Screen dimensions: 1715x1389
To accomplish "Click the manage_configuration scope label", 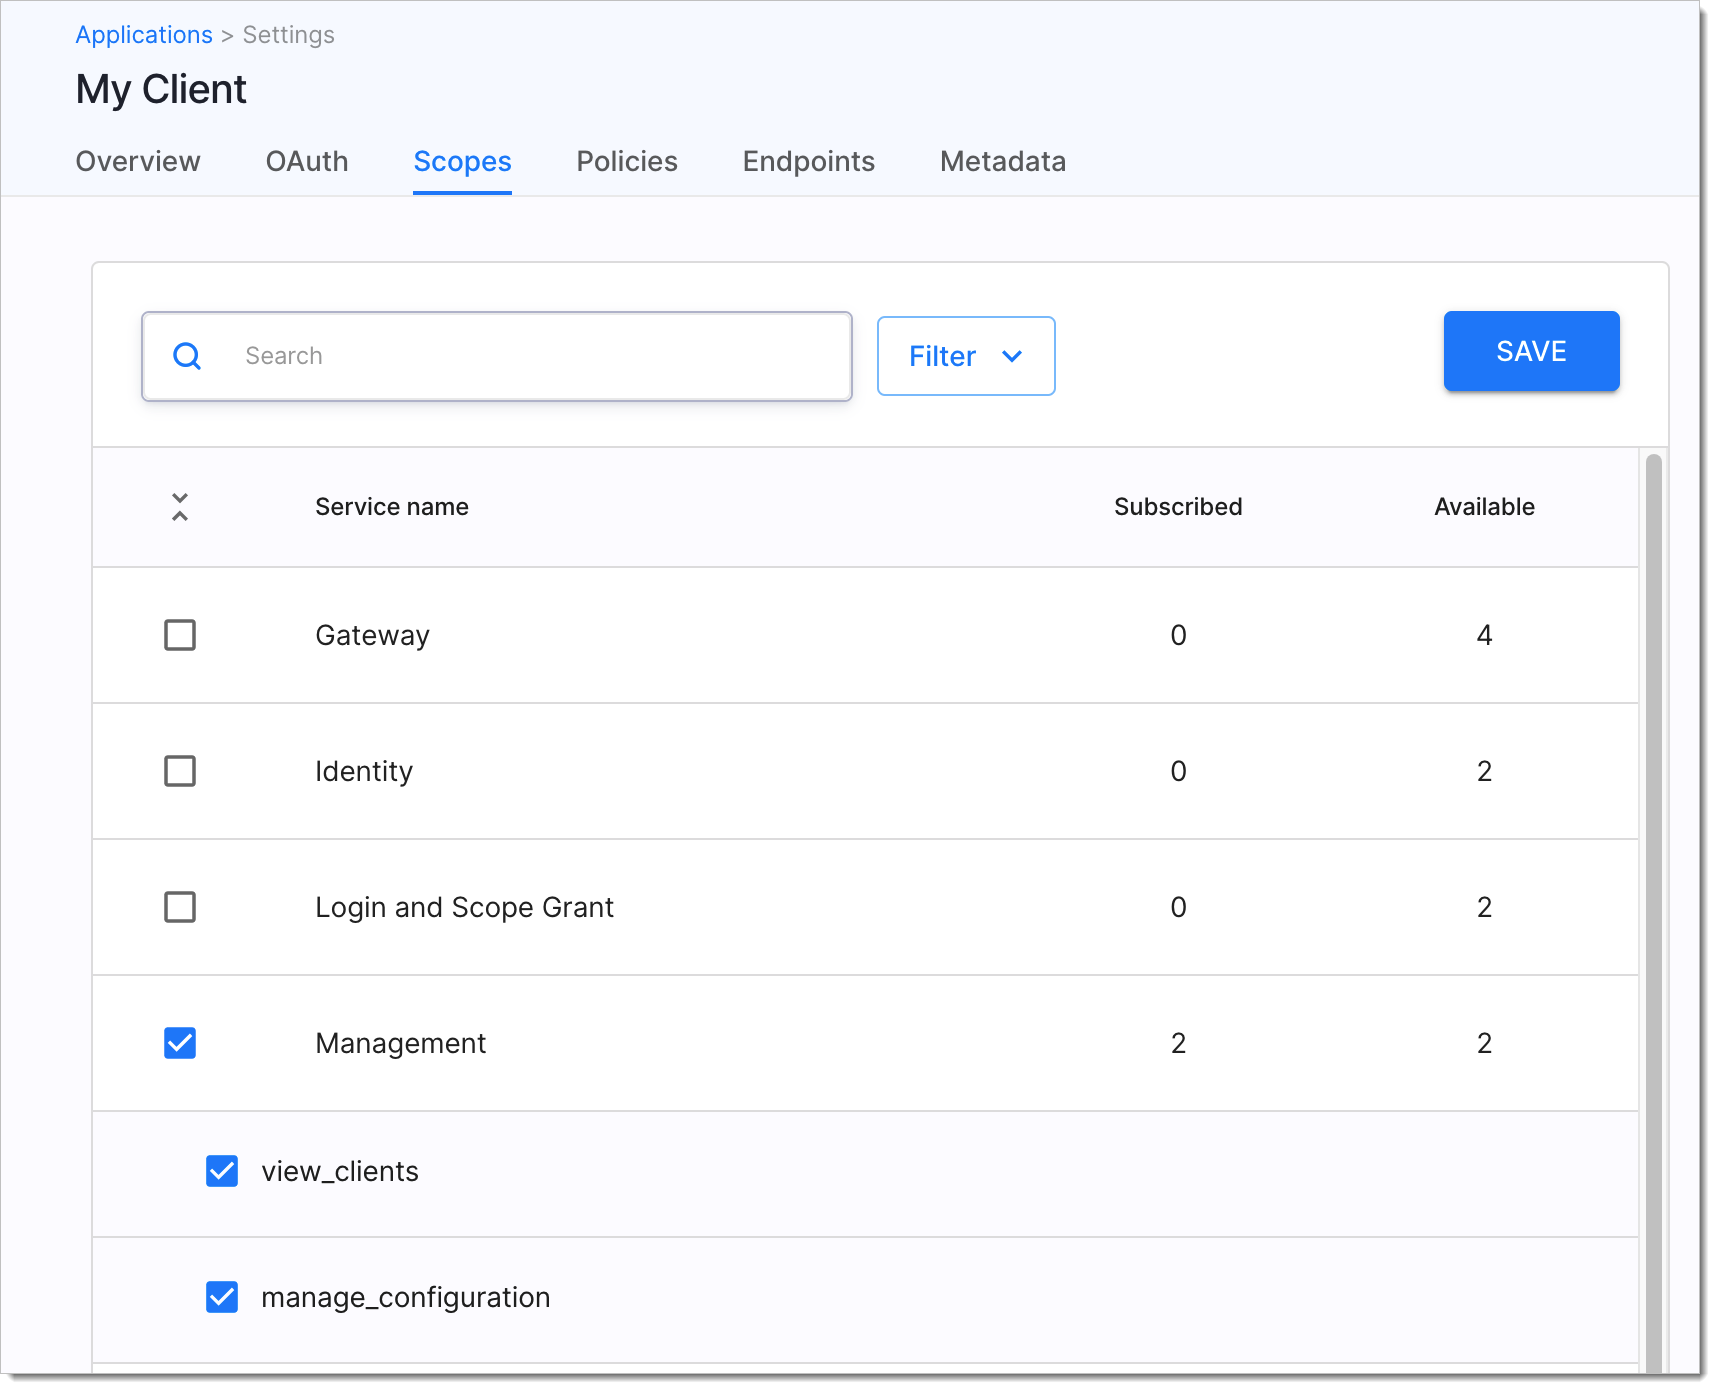I will [x=406, y=1297].
